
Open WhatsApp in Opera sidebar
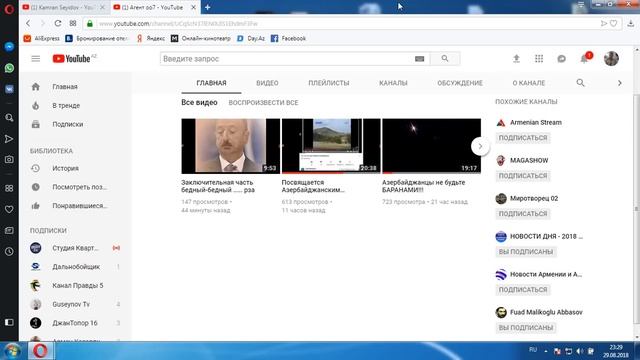[x=9, y=68]
